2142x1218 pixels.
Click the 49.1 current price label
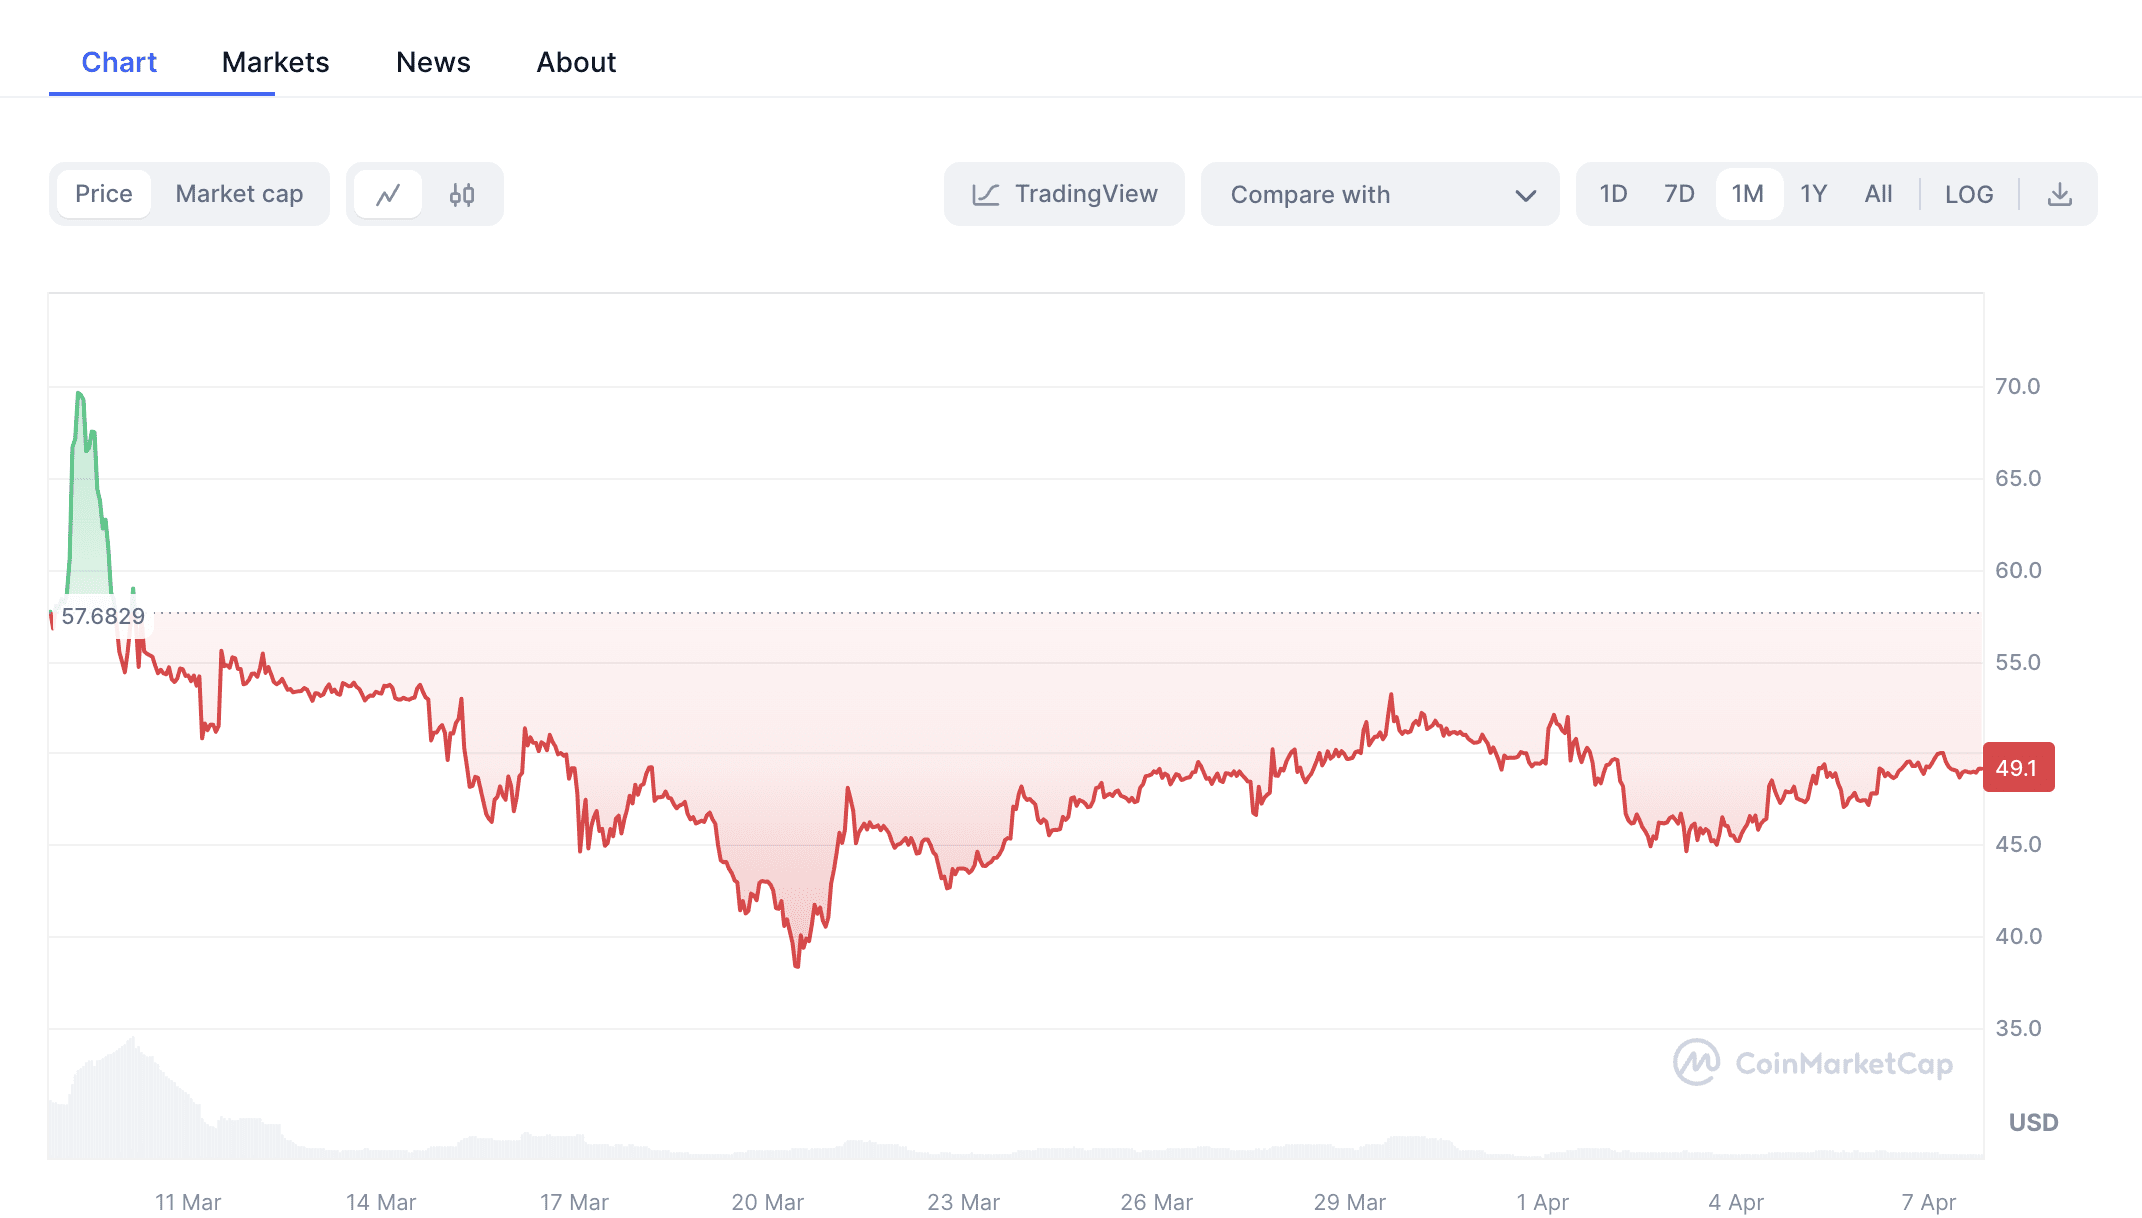(2018, 768)
